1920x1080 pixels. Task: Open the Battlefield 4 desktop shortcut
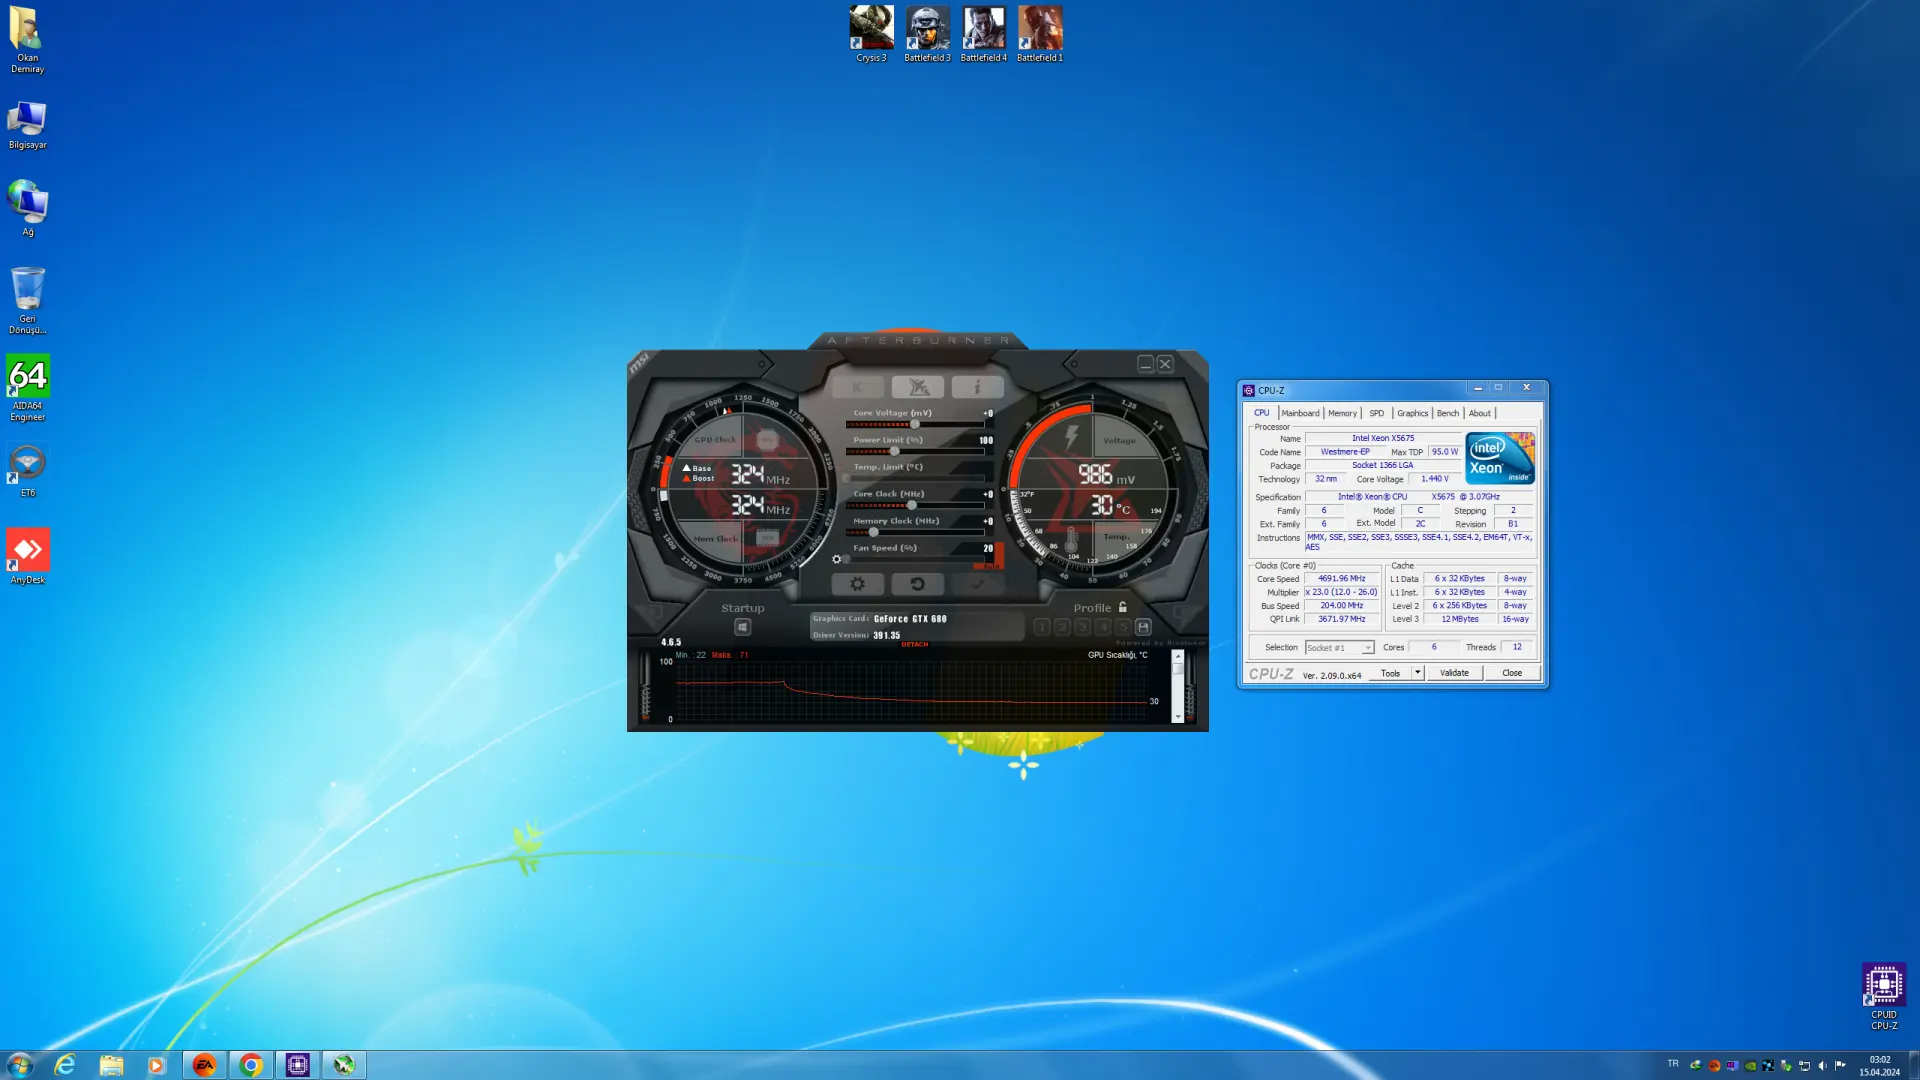pyautogui.click(x=983, y=34)
